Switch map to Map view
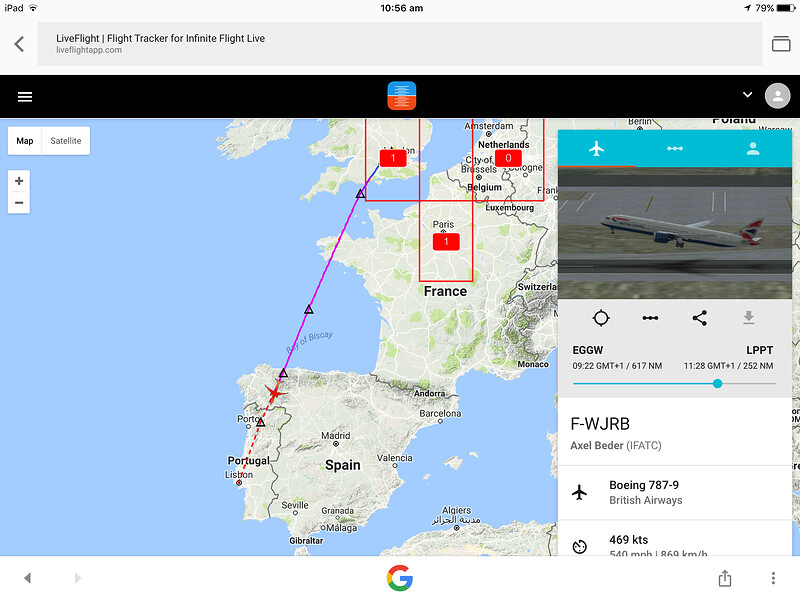The width and height of the screenshot is (800, 600). 24,141
